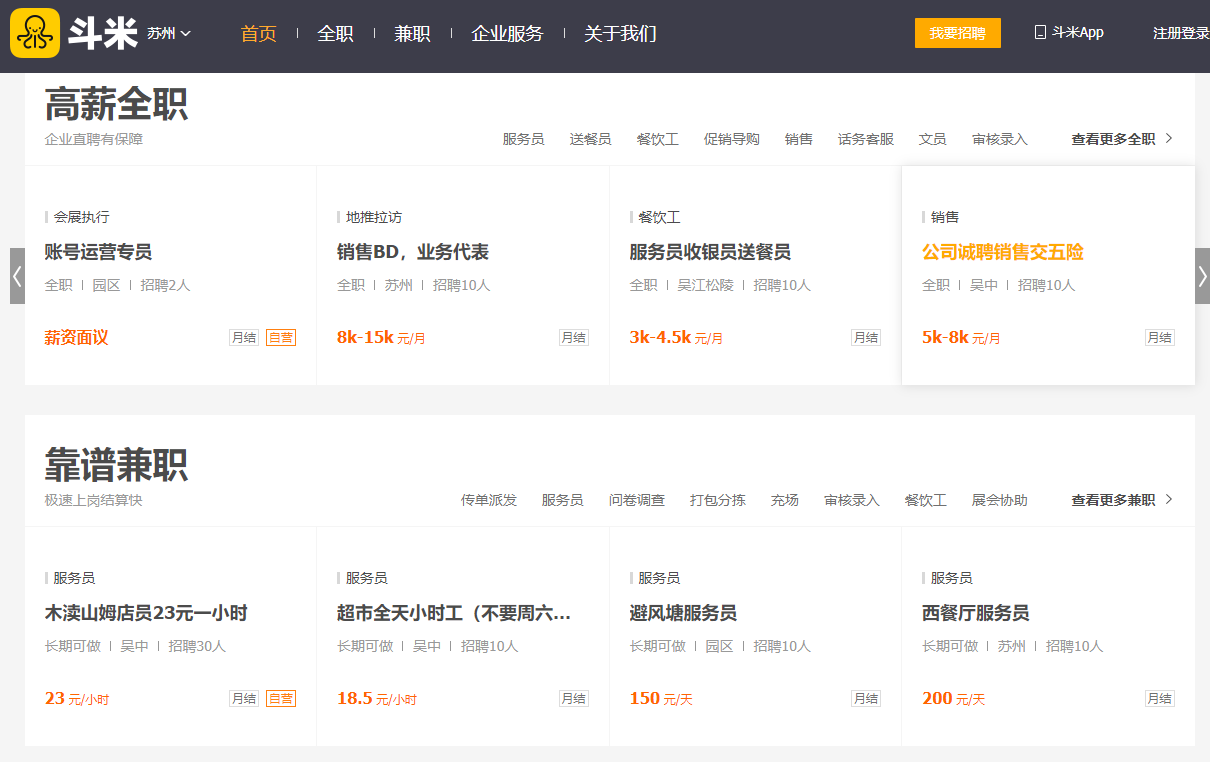Viewport: 1210px width, 762px height.
Task: Select the 关于我们 navigation item
Action: [x=620, y=33]
